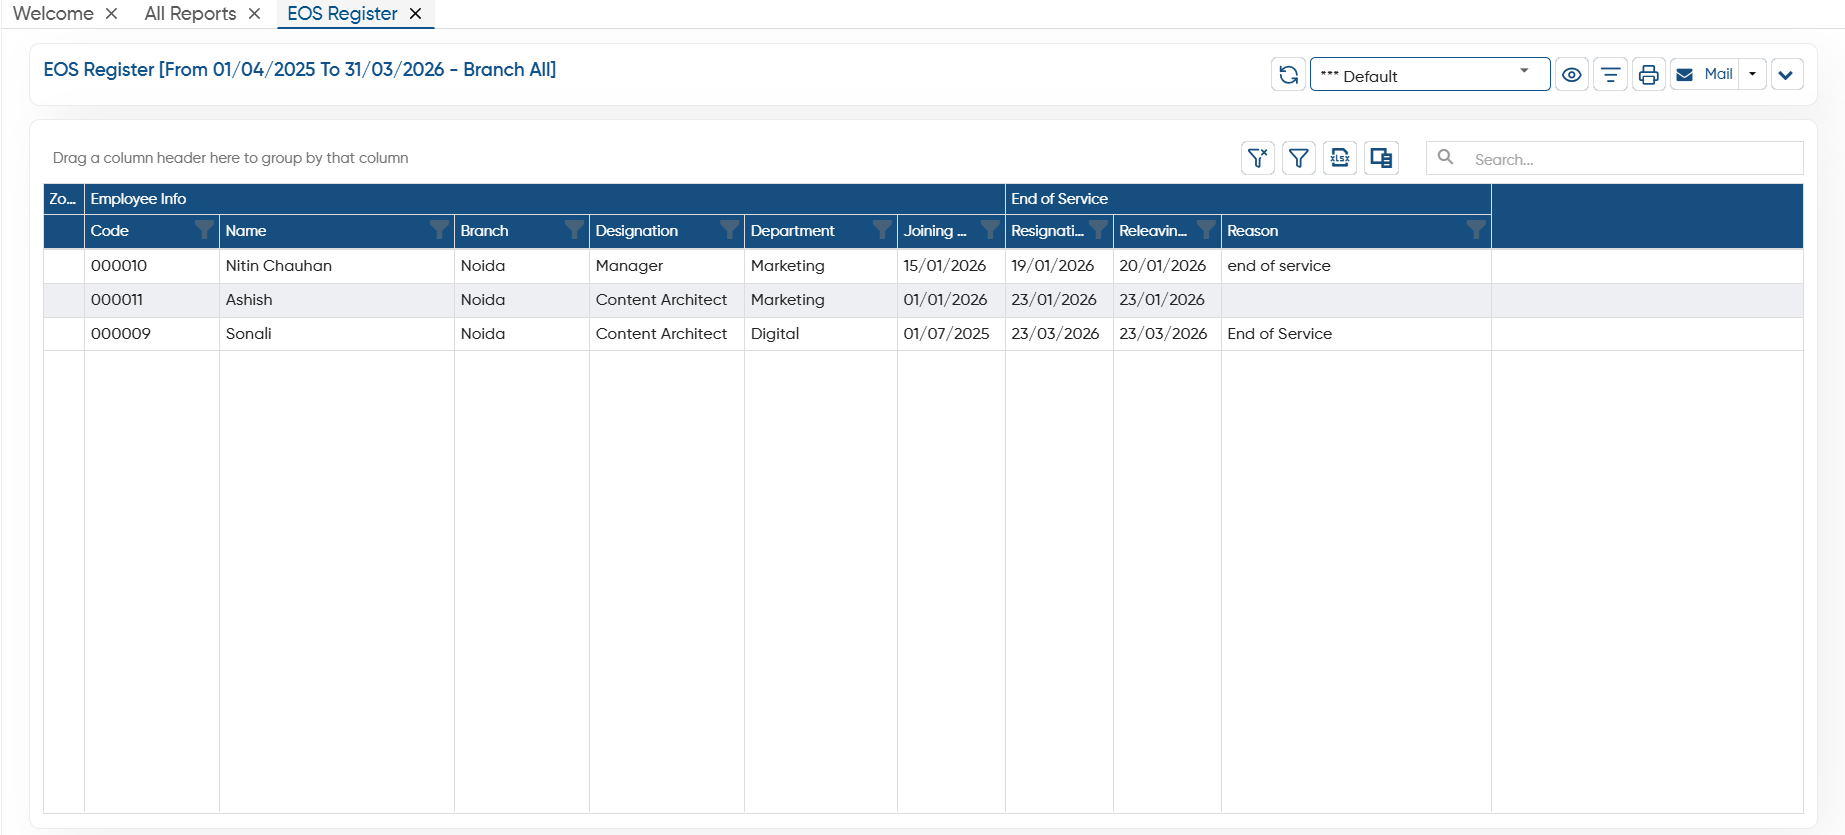The height and width of the screenshot is (835, 1845).
Task: Expand the Mail dropdown arrow
Action: [x=1752, y=75]
